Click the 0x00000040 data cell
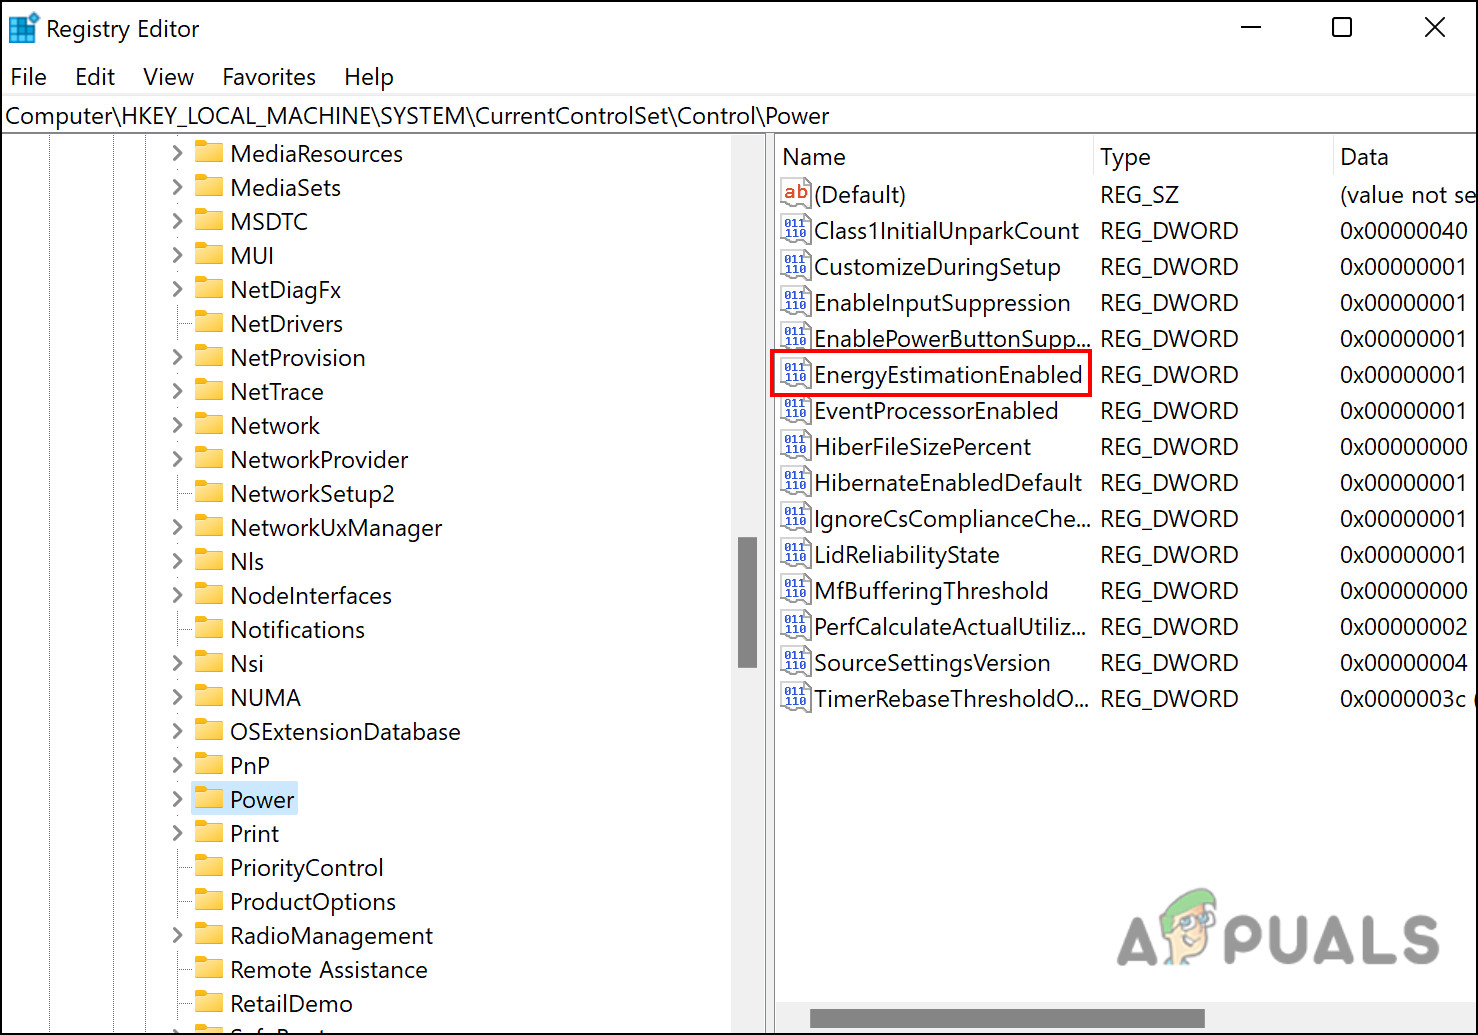 [1404, 231]
